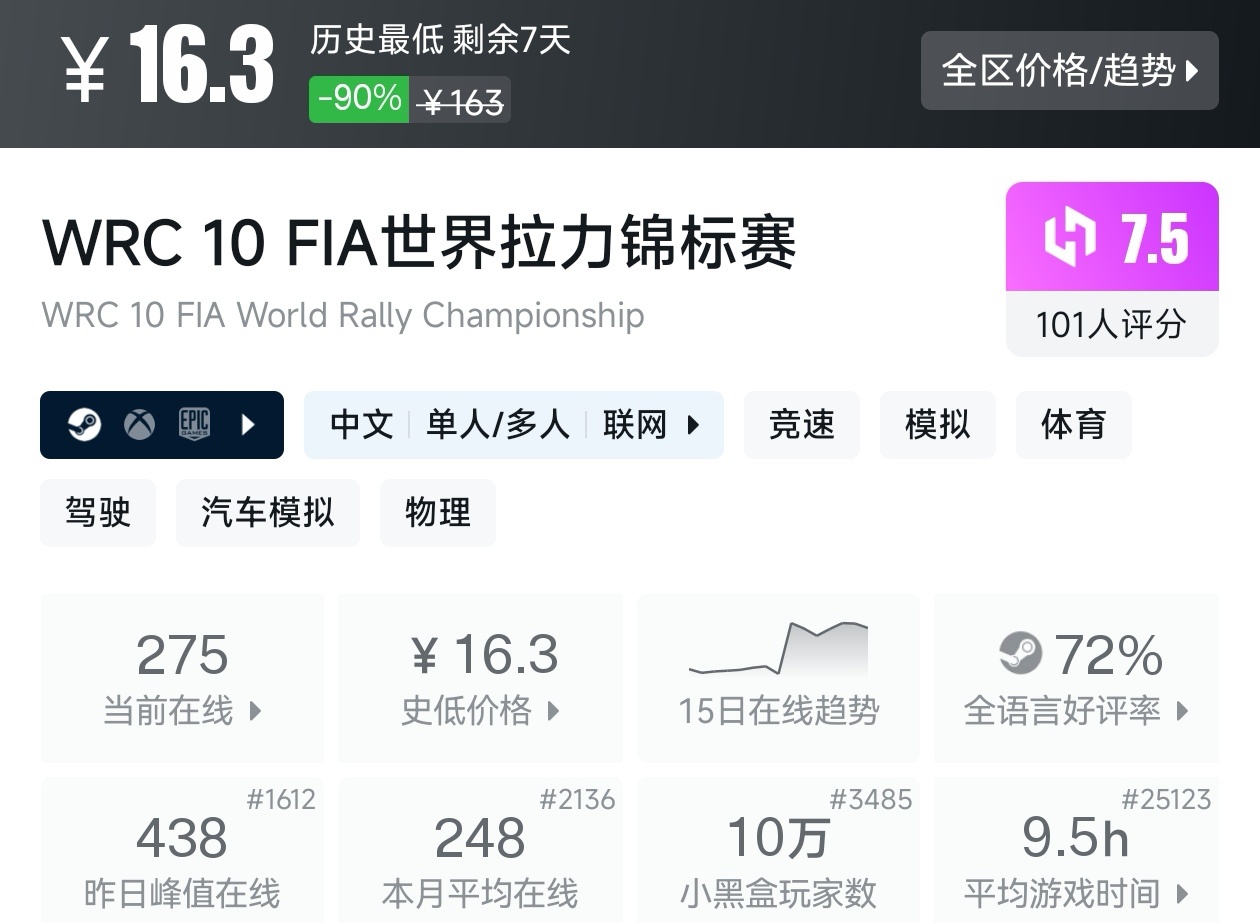This screenshot has width=1260, height=923.
Task: Select the 体育 tag
Action: point(1074,425)
